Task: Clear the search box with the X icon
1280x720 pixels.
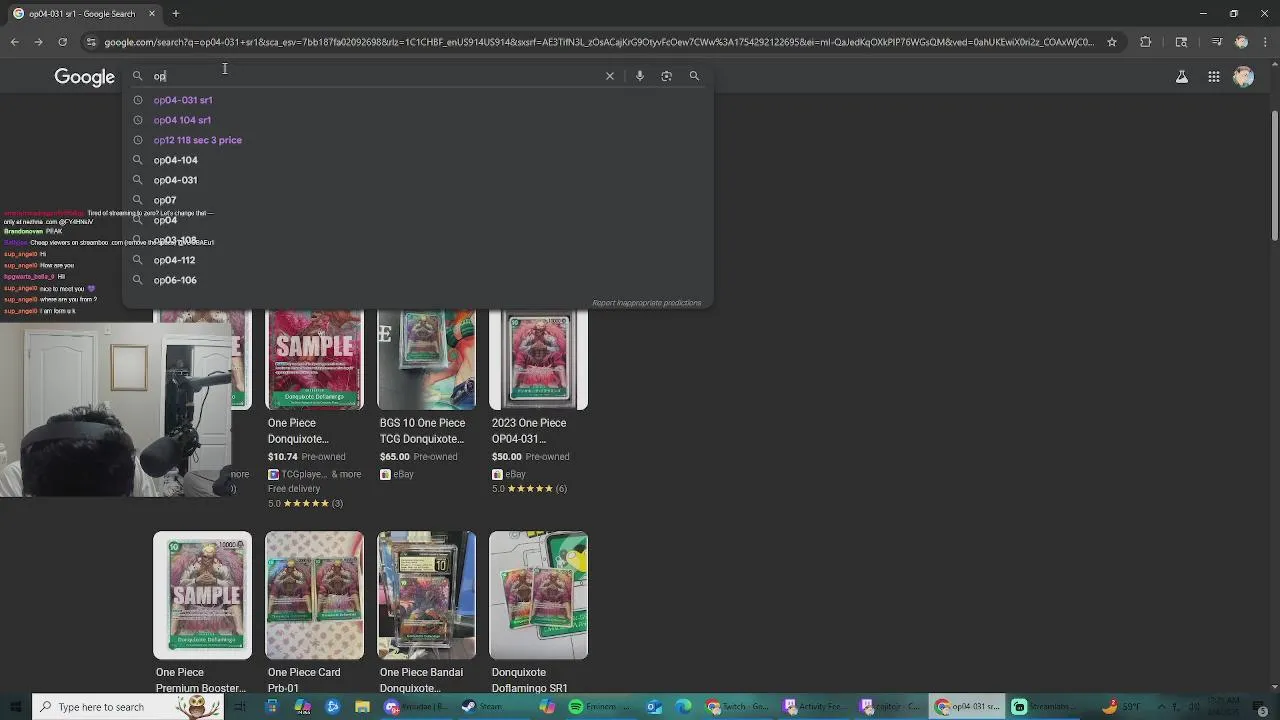Action: tap(610, 76)
